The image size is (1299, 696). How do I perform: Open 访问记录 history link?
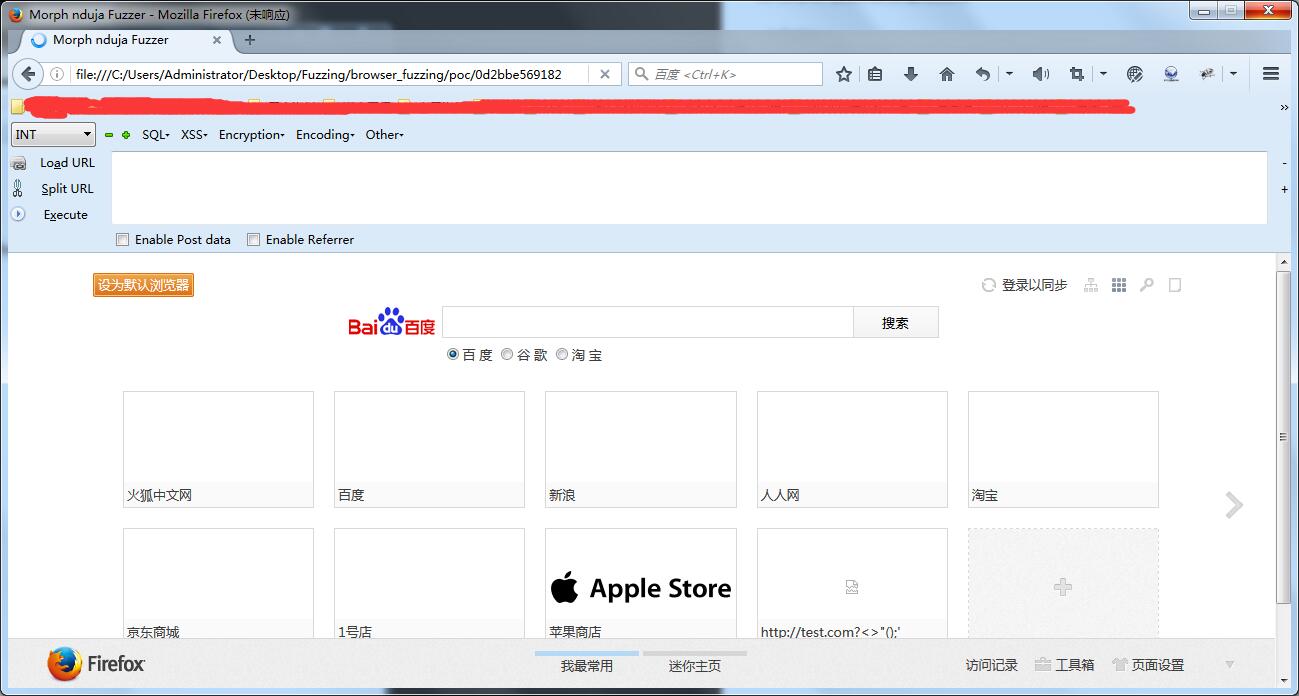pos(992,665)
